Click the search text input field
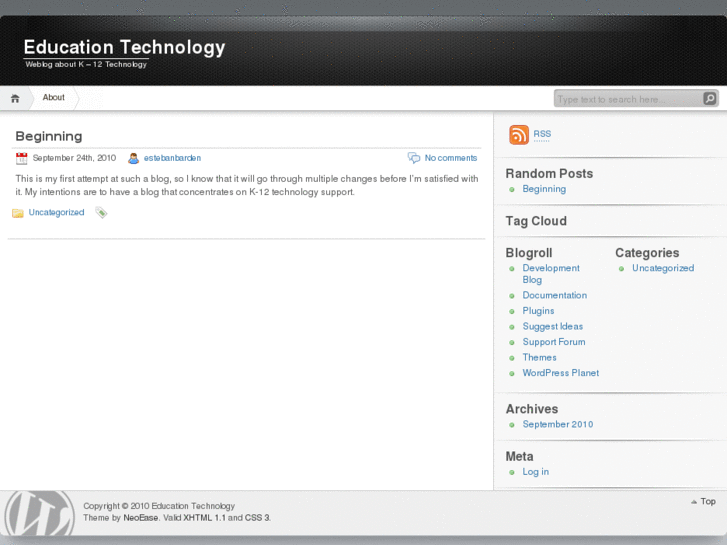 (x=629, y=99)
